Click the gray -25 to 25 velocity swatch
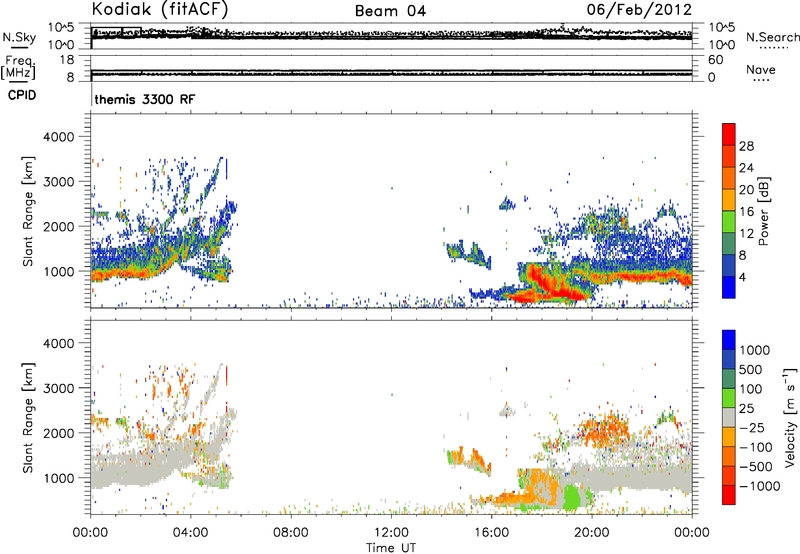800x554 pixels. 729,417
